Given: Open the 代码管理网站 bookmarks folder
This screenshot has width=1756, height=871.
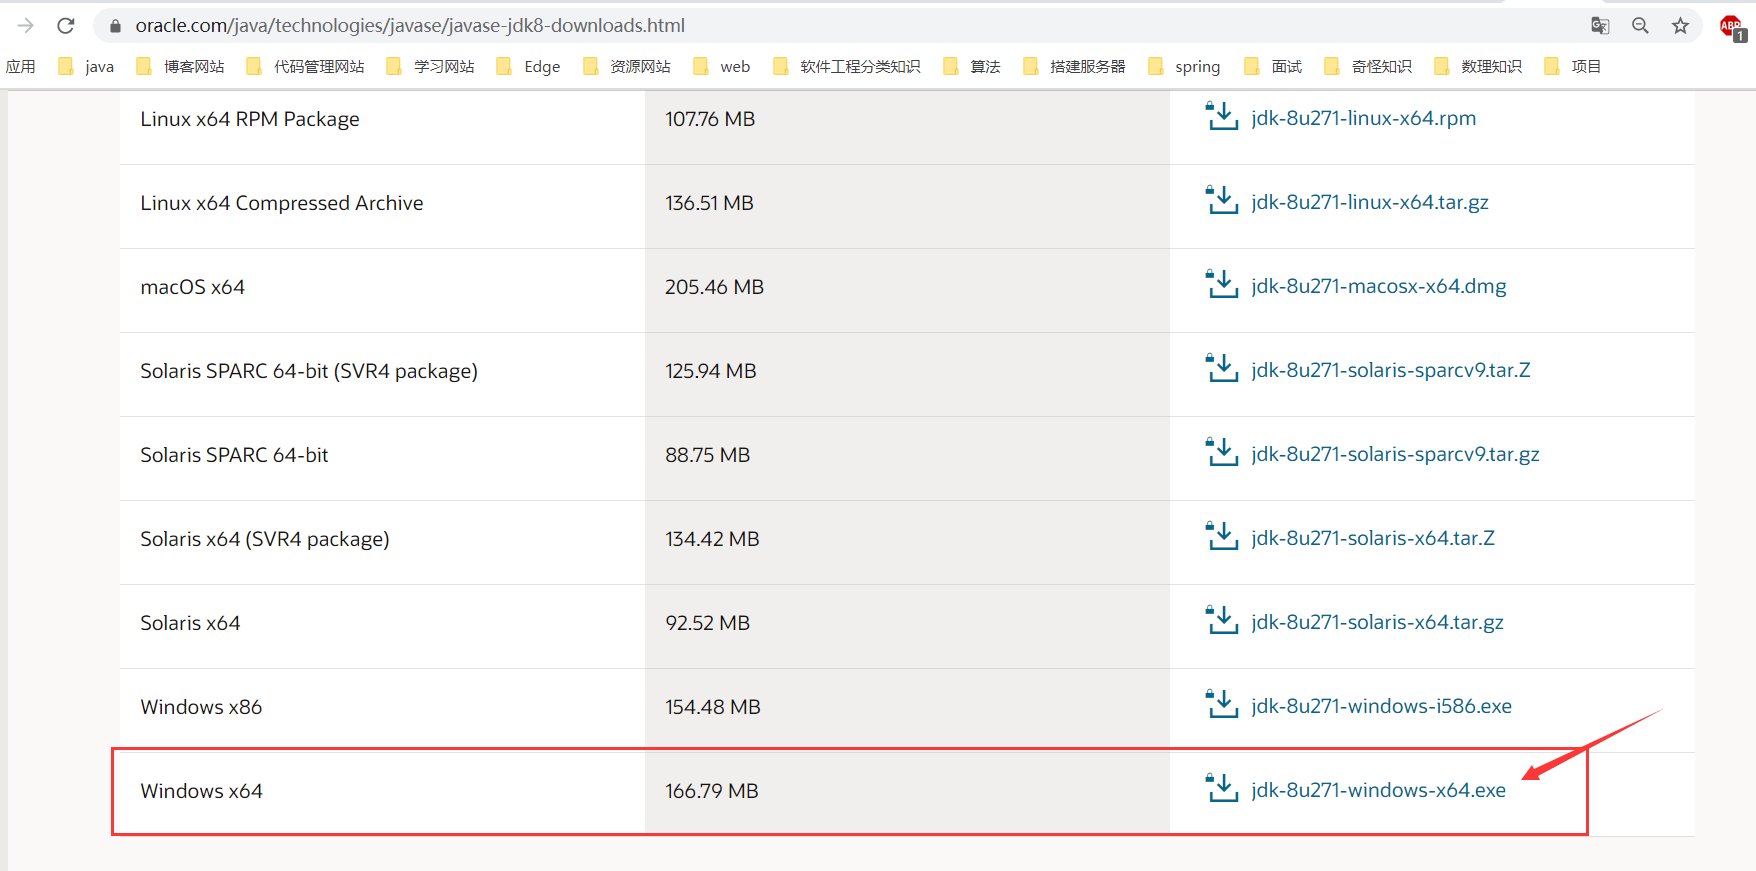Looking at the screenshot, I should pyautogui.click(x=306, y=67).
